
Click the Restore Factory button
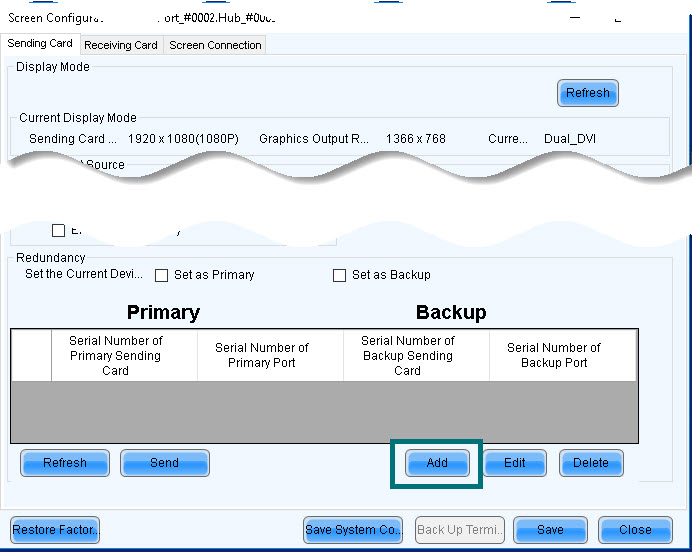point(56,530)
